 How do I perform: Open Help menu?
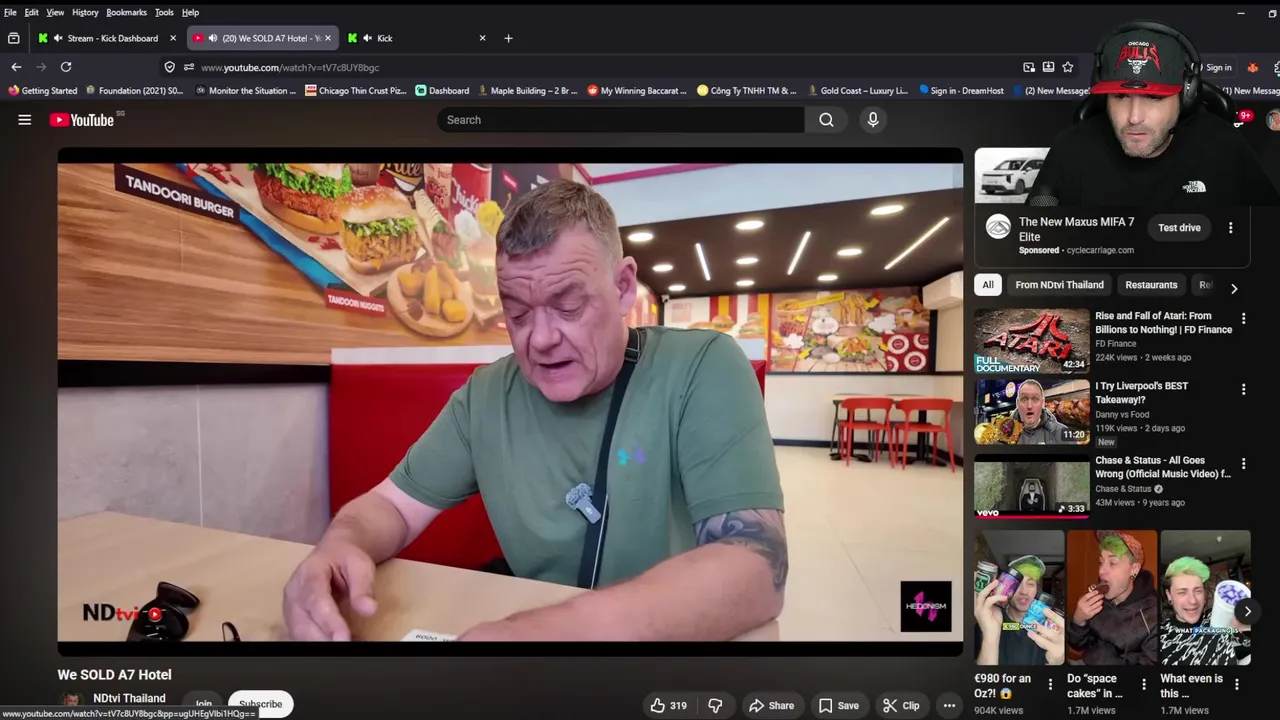point(190,12)
